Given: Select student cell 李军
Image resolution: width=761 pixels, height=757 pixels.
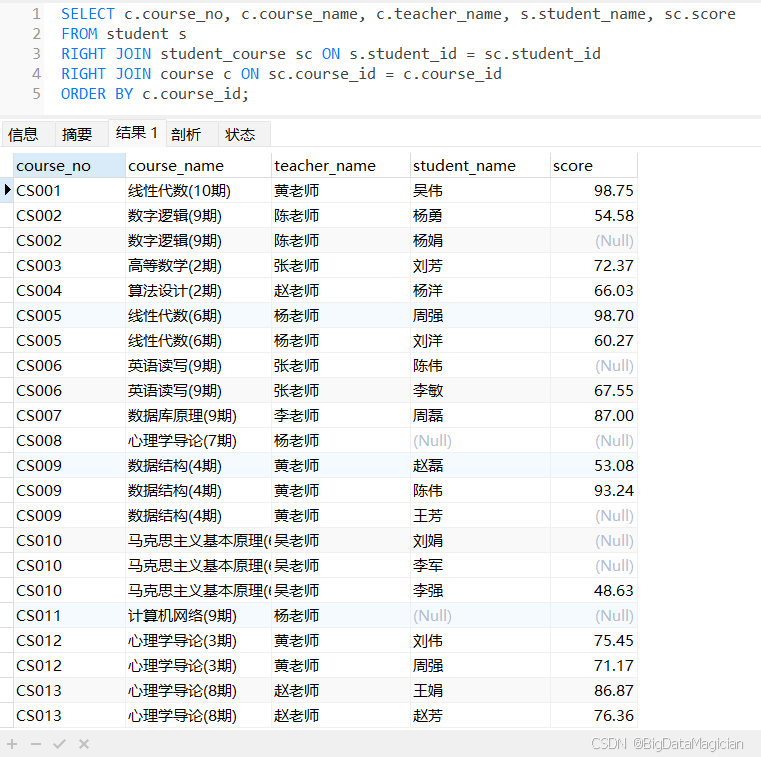Looking at the screenshot, I should (x=480, y=565).
